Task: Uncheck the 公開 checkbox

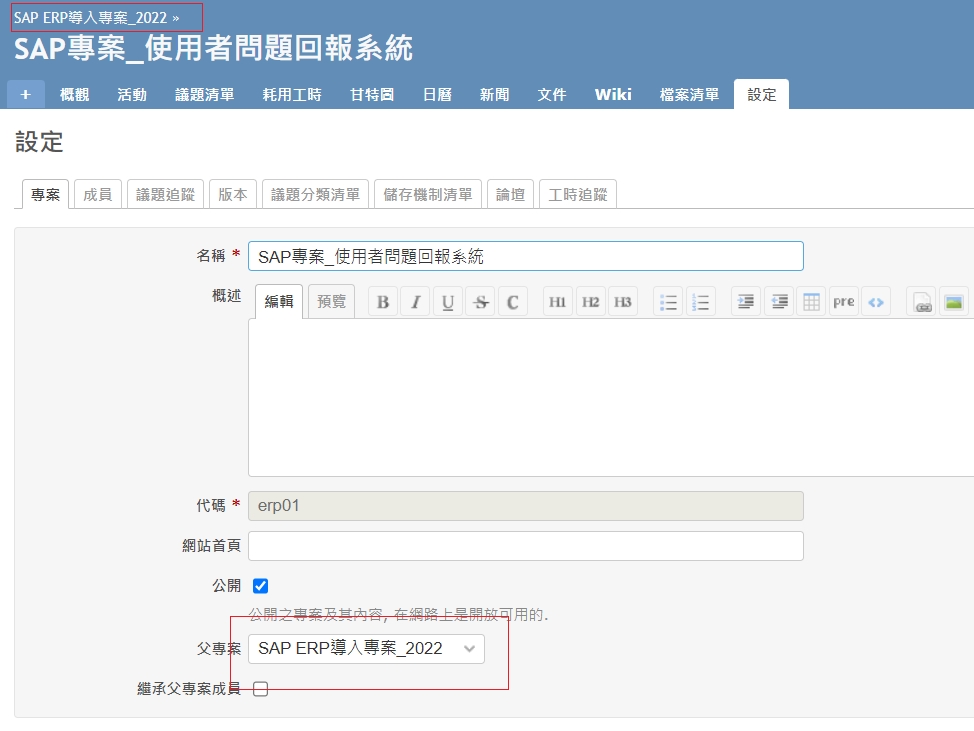Action: 261,586
